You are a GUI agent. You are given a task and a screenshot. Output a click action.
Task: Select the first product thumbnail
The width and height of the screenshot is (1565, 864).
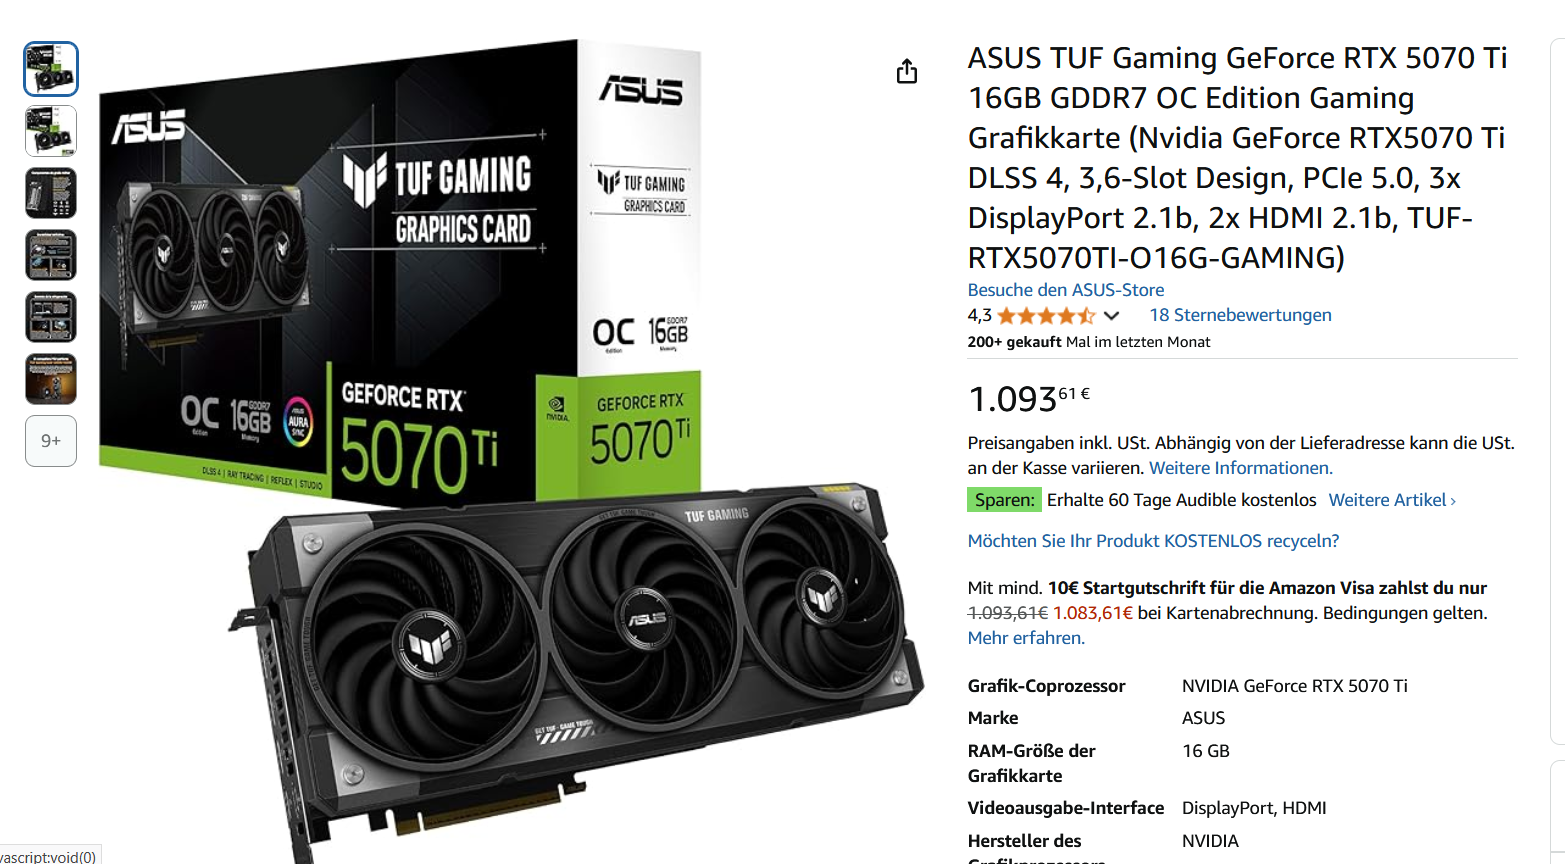[x=51, y=69]
